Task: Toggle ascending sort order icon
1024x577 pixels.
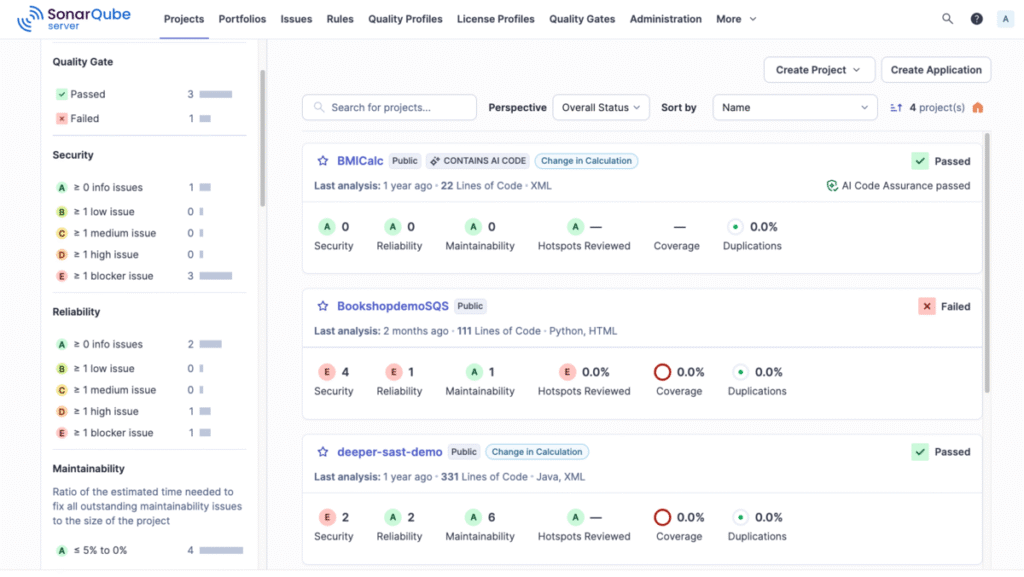Action: click(x=895, y=108)
